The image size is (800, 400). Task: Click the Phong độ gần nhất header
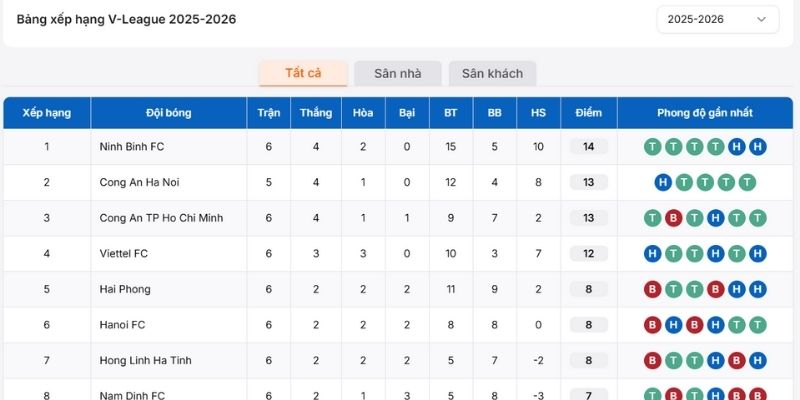[x=705, y=113]
